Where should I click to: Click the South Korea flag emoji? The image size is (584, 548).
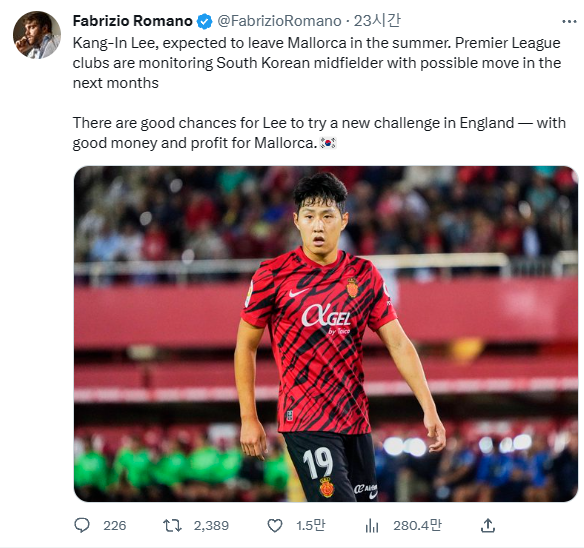(x=328, y=143)
